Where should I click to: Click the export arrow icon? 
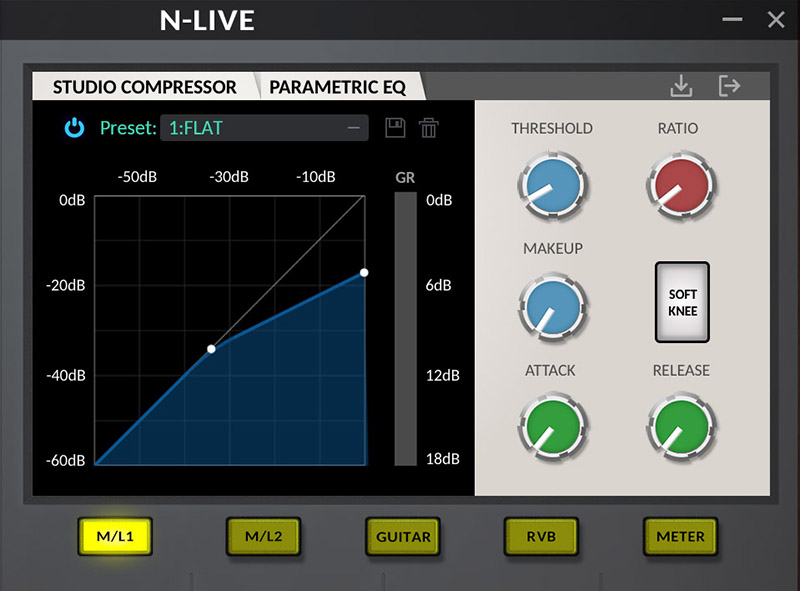coord(730,86)
